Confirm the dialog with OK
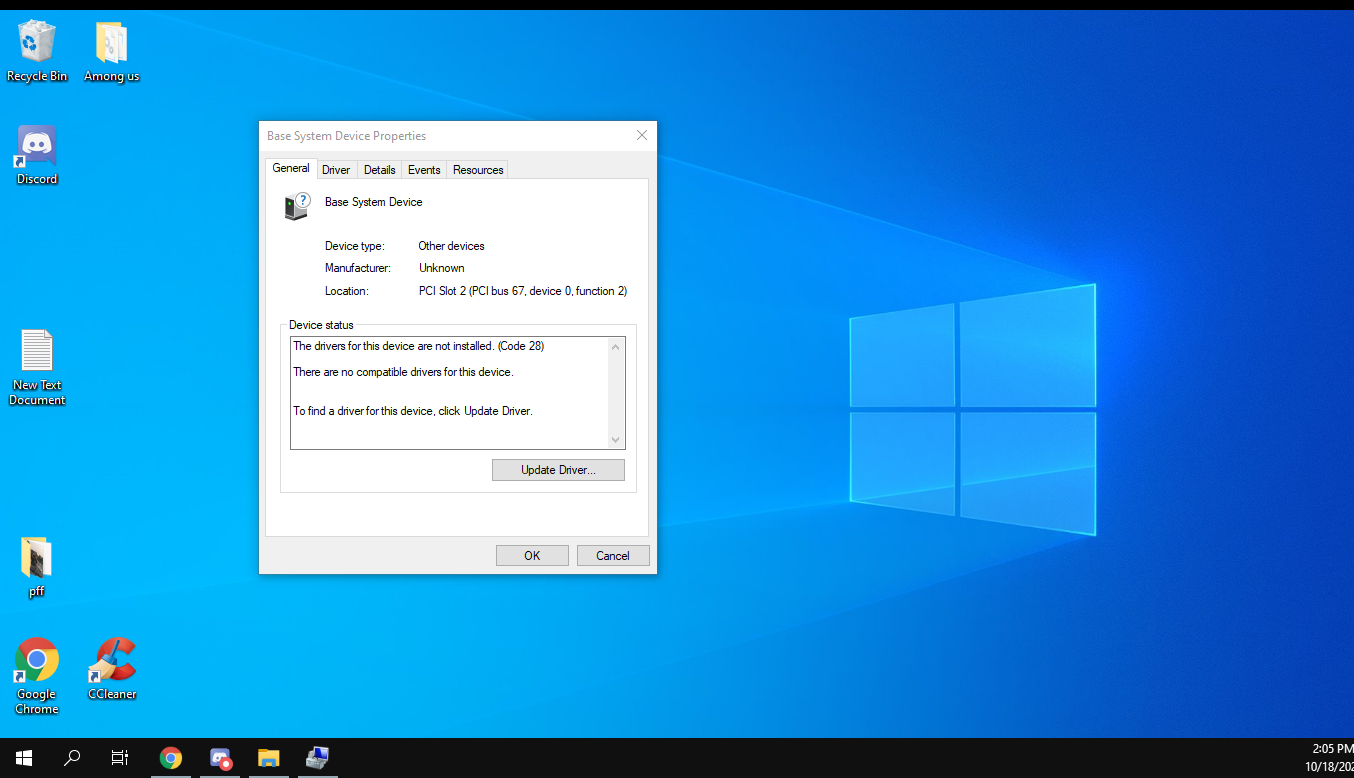The height and width of the screenshot is (778, 1354). click(x=531, y=555)
